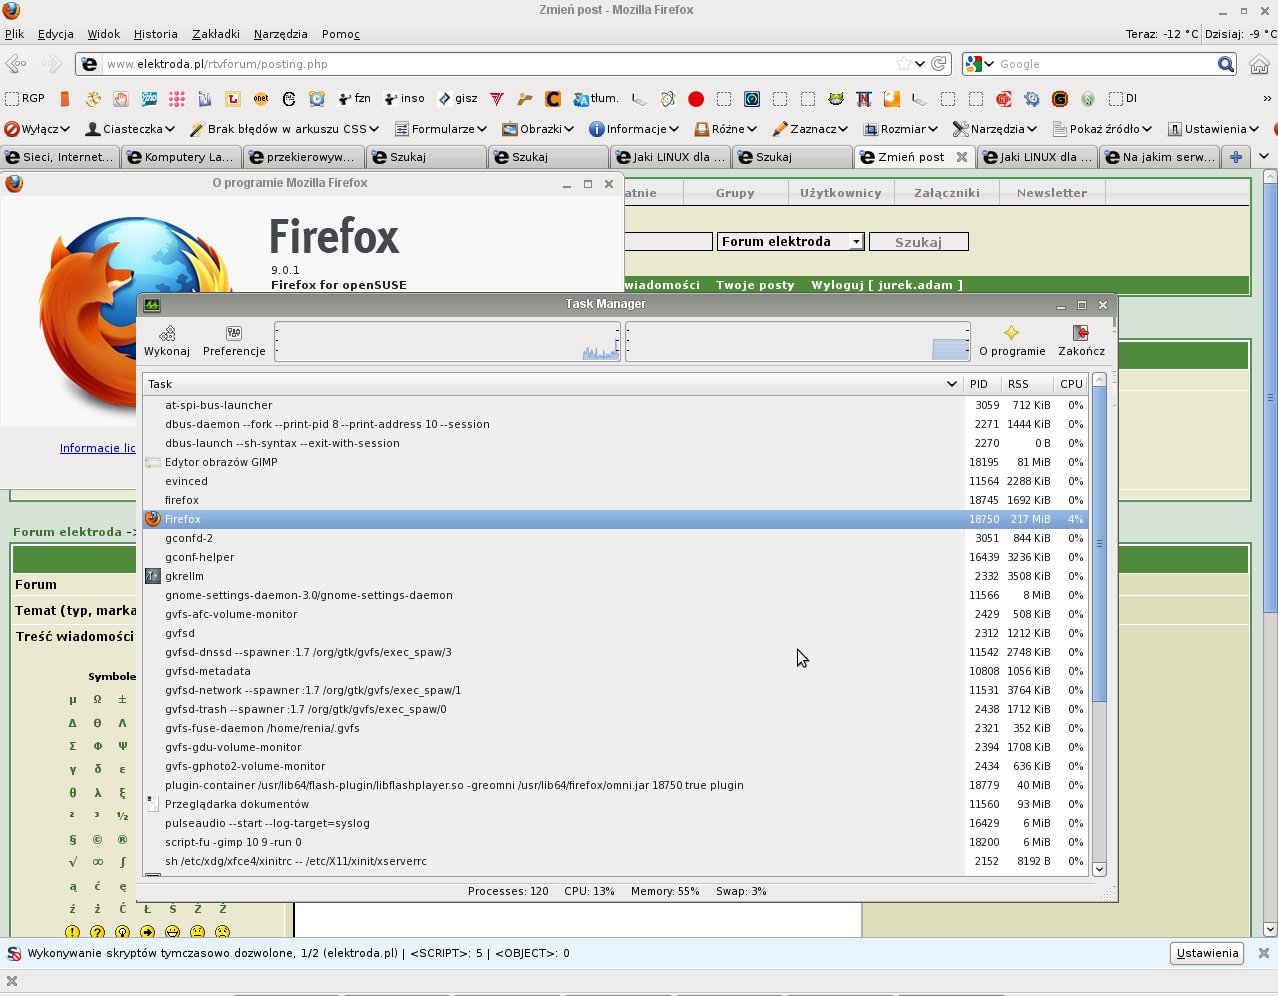
Task: Insert the sad face emoticon
Action: [x=222, y=932]
